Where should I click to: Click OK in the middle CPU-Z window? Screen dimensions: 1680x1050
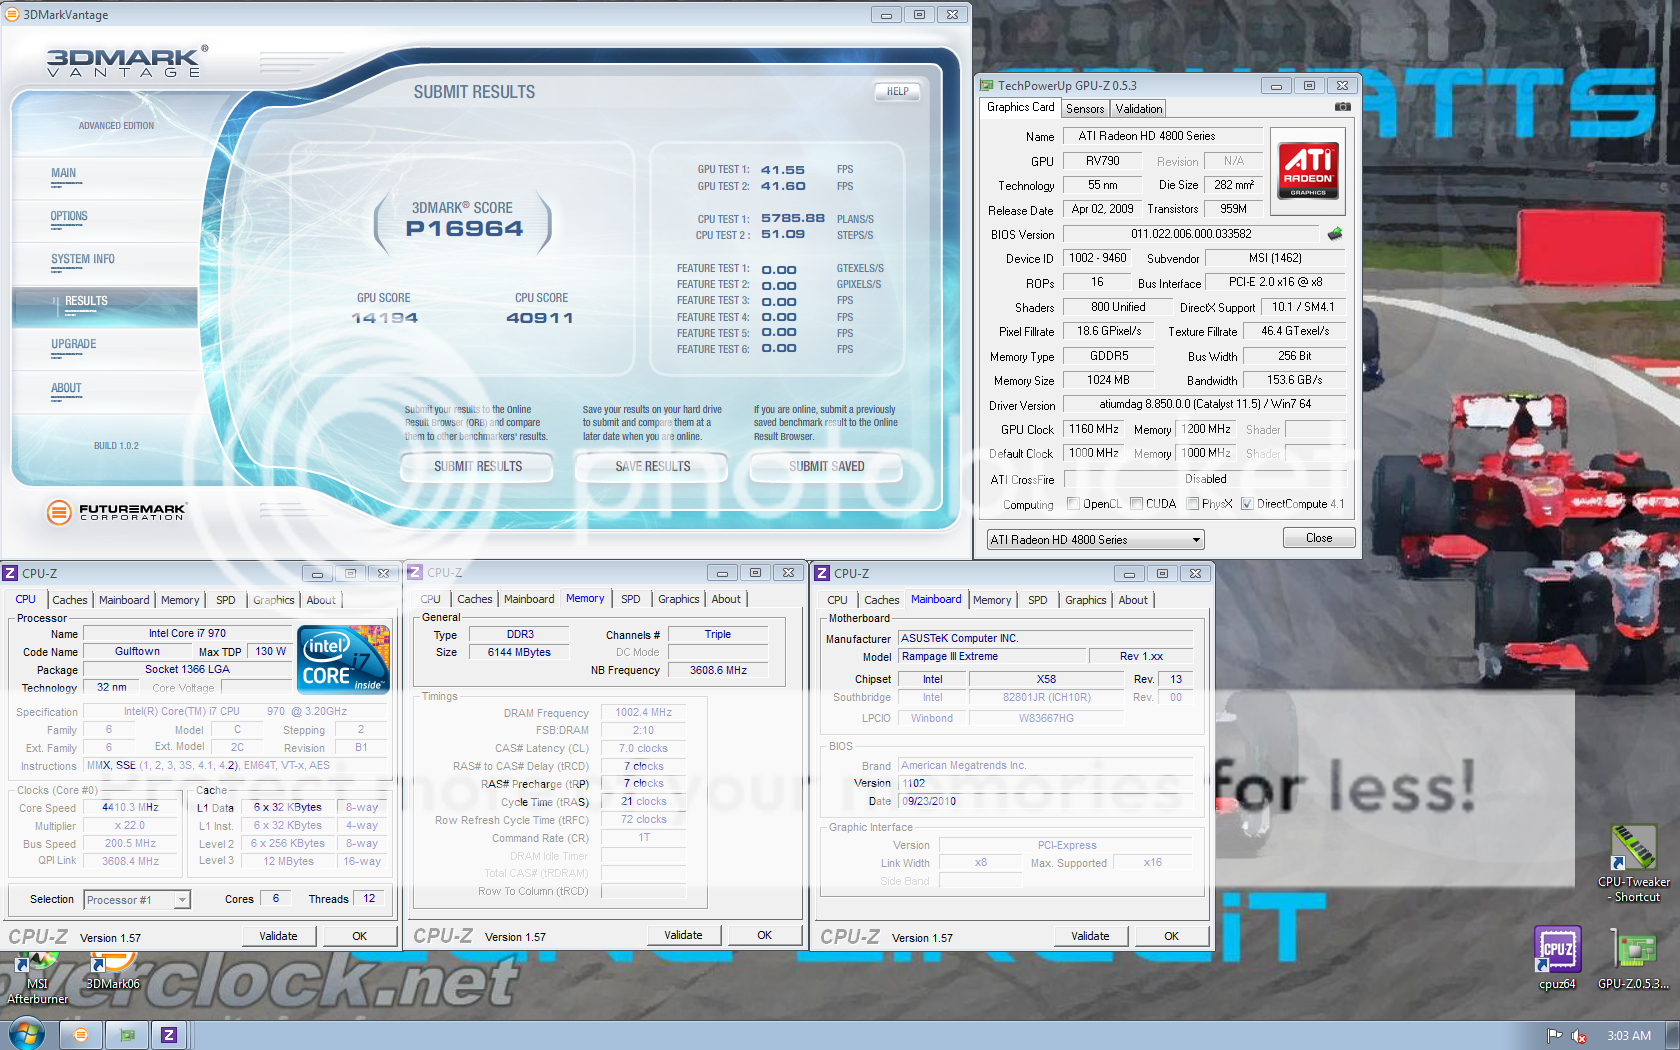764,935
